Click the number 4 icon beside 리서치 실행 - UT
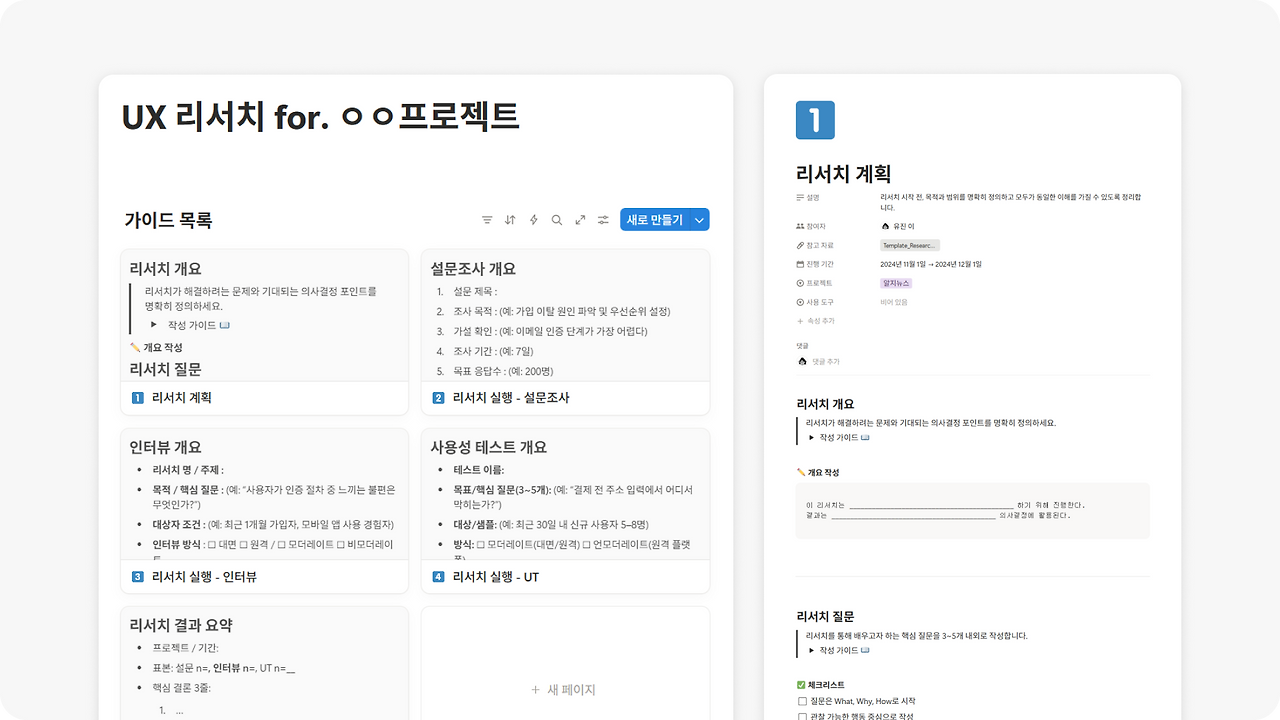The height and width of the screenshot is (720, 1280). (x=439, y=577)
